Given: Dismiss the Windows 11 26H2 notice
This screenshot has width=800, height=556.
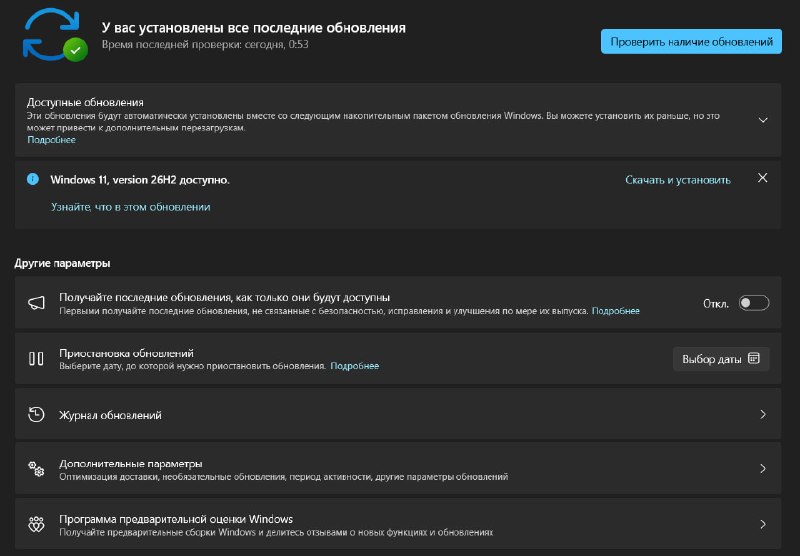Looking at the screenshot, I should pos(762,178).
